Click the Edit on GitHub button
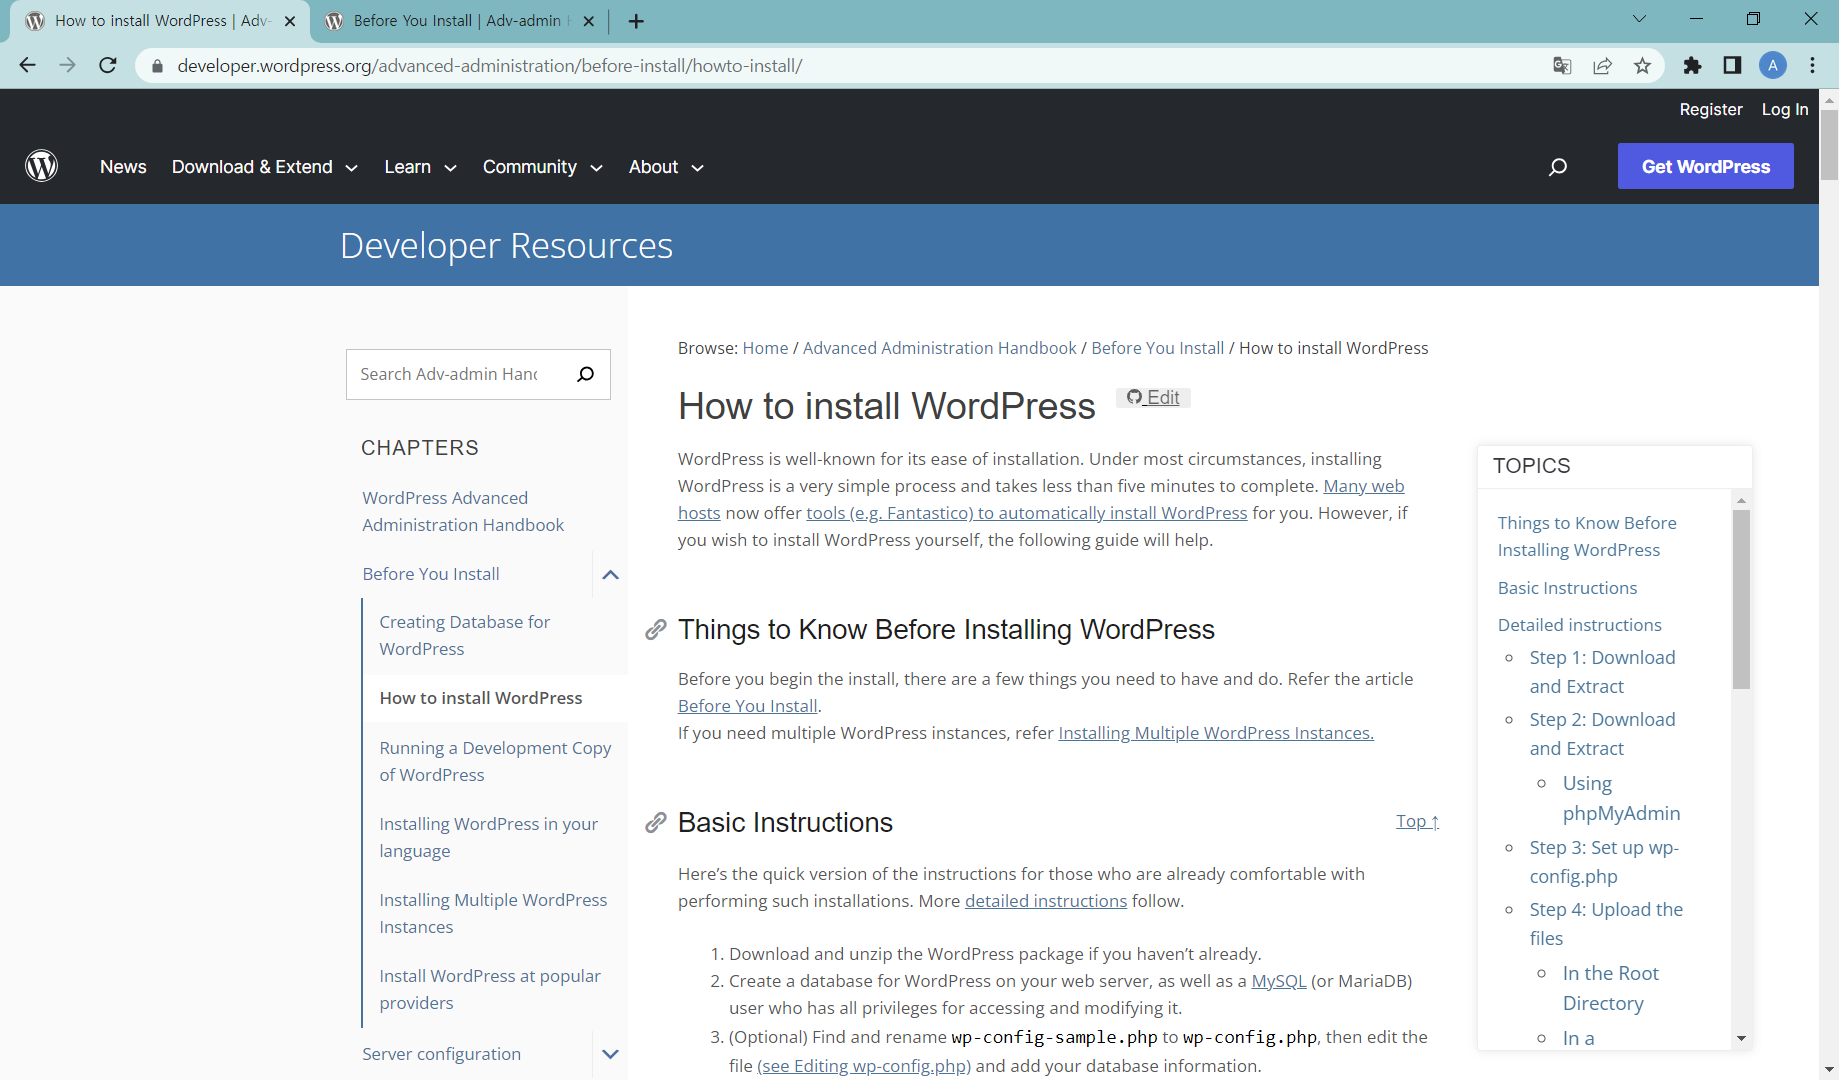The width and height of the screenshot is (1839, 1080). pyautogui.click(x=1153, y=397)
